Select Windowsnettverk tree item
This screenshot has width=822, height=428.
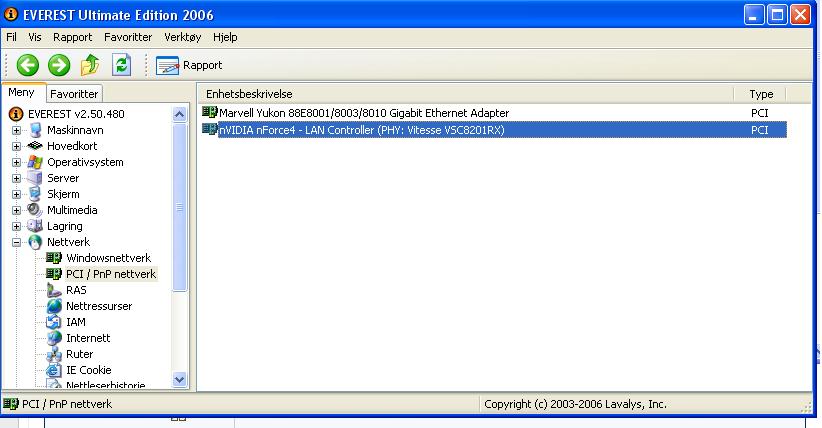pos(109,258)
